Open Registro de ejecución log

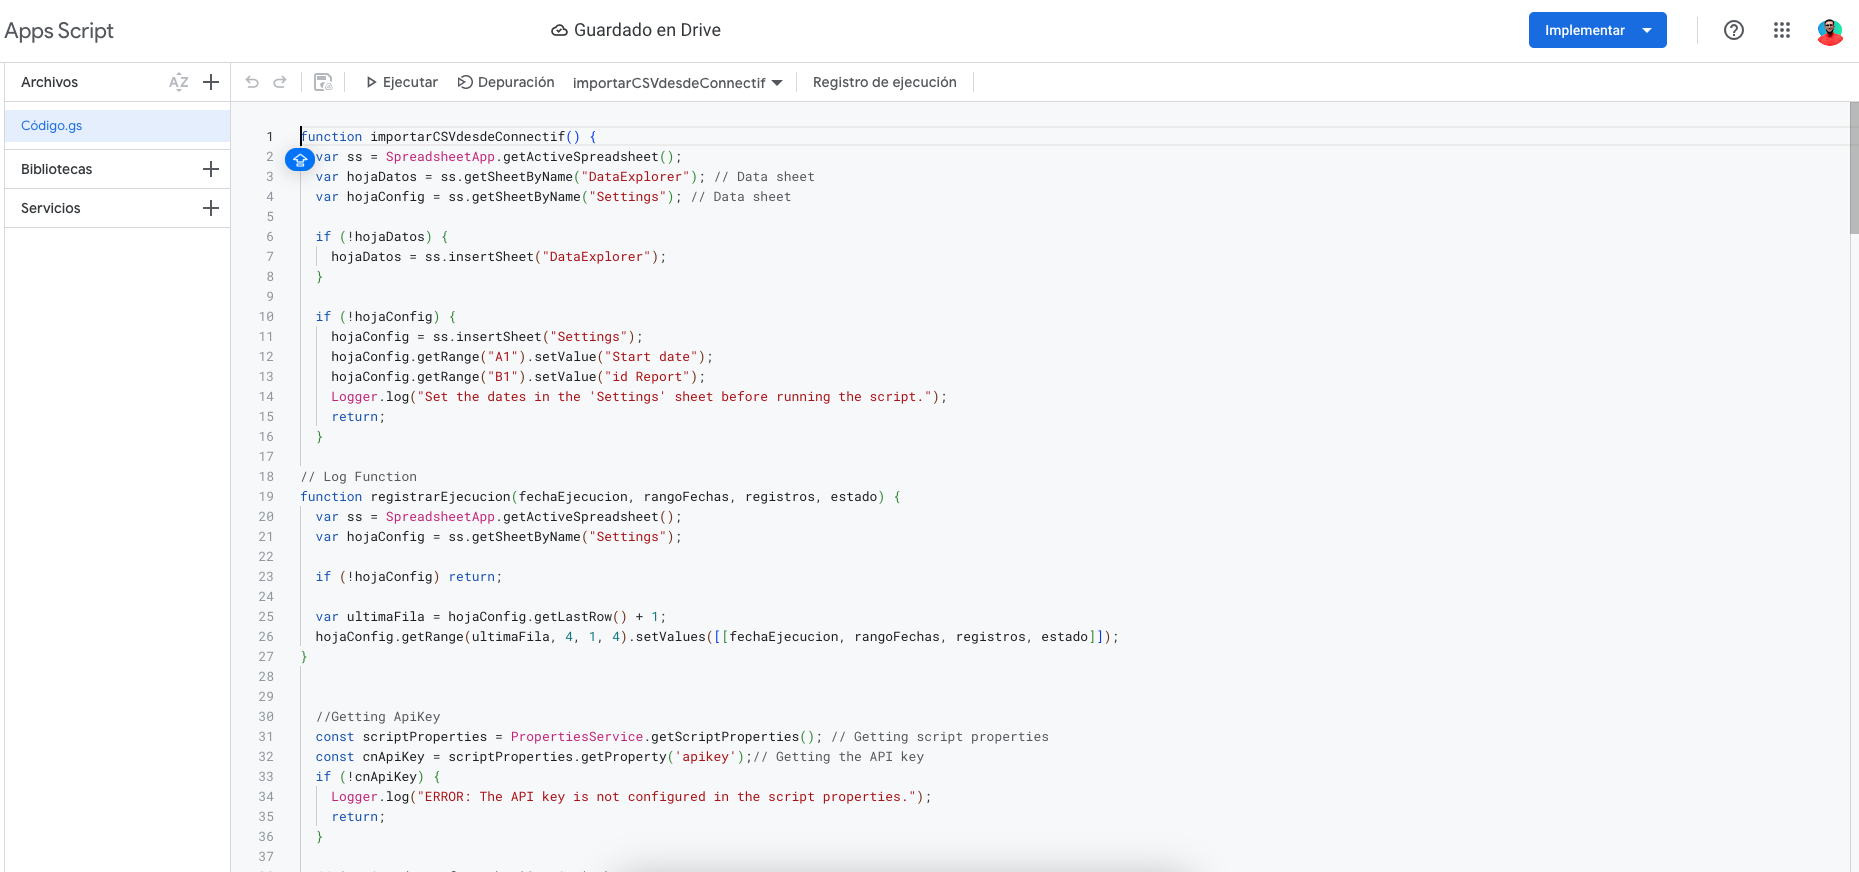884,82
